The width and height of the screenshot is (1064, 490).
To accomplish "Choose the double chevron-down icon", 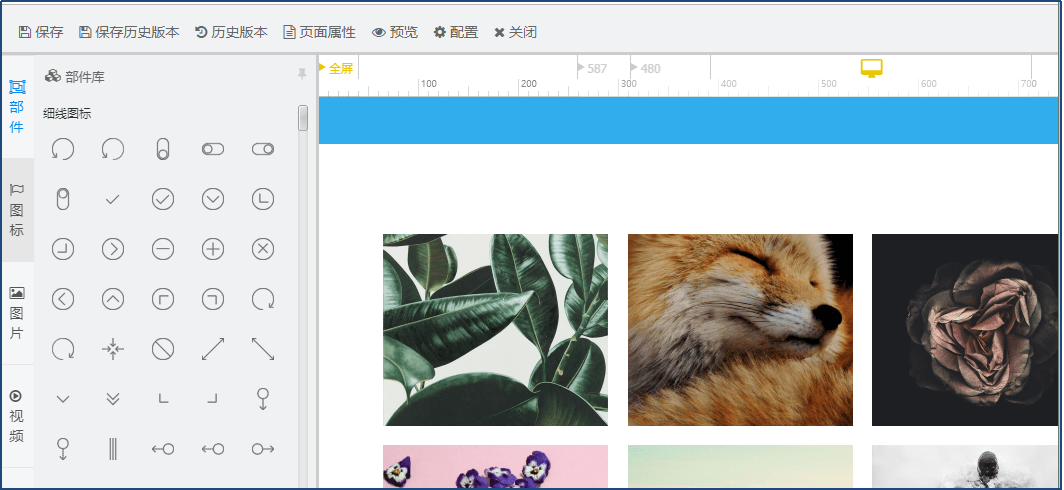I will coord(113,399).
